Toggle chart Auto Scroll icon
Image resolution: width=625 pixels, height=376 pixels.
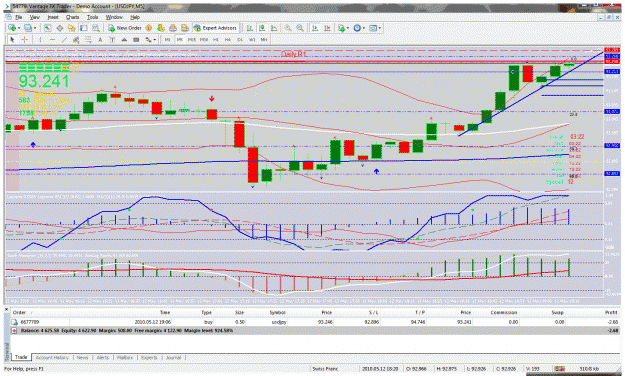(315, 28)
